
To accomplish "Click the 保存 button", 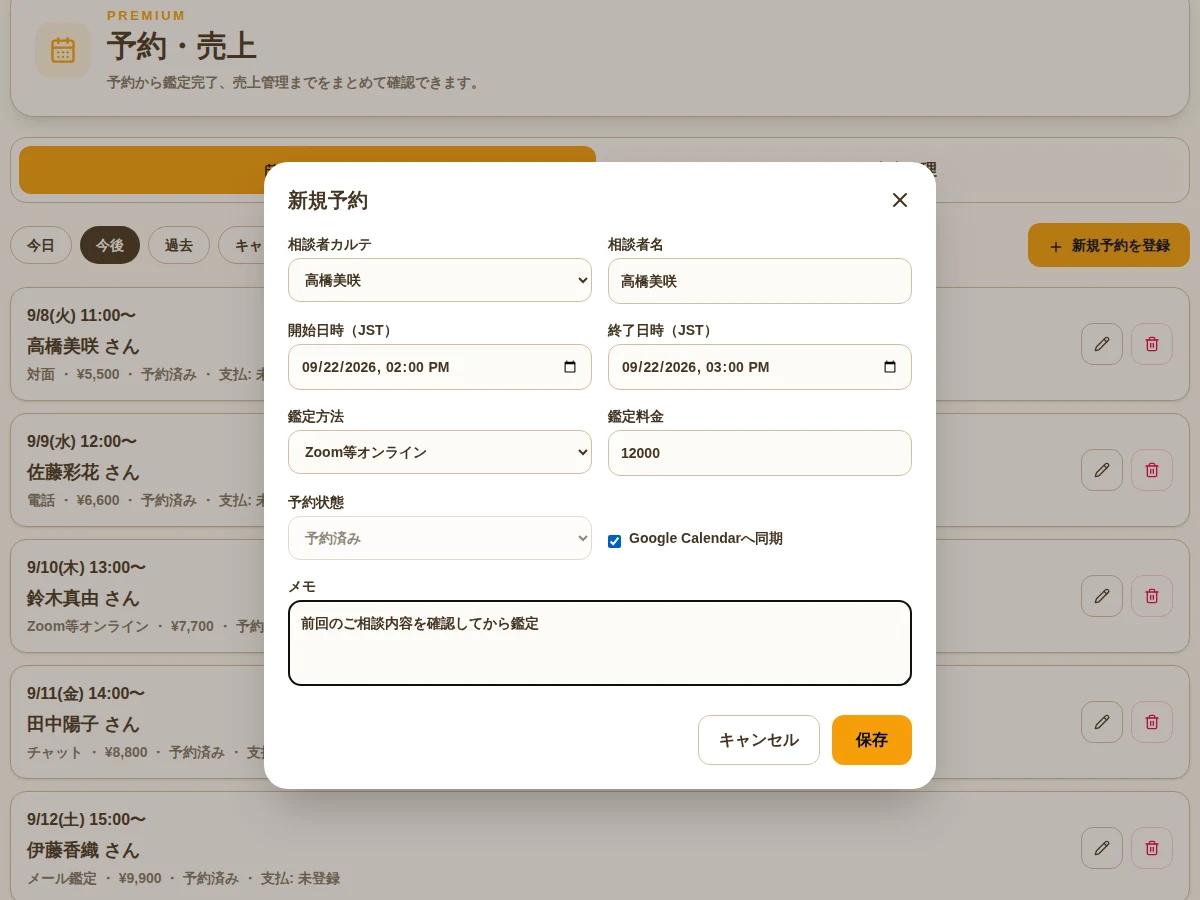I will (872, 740).
